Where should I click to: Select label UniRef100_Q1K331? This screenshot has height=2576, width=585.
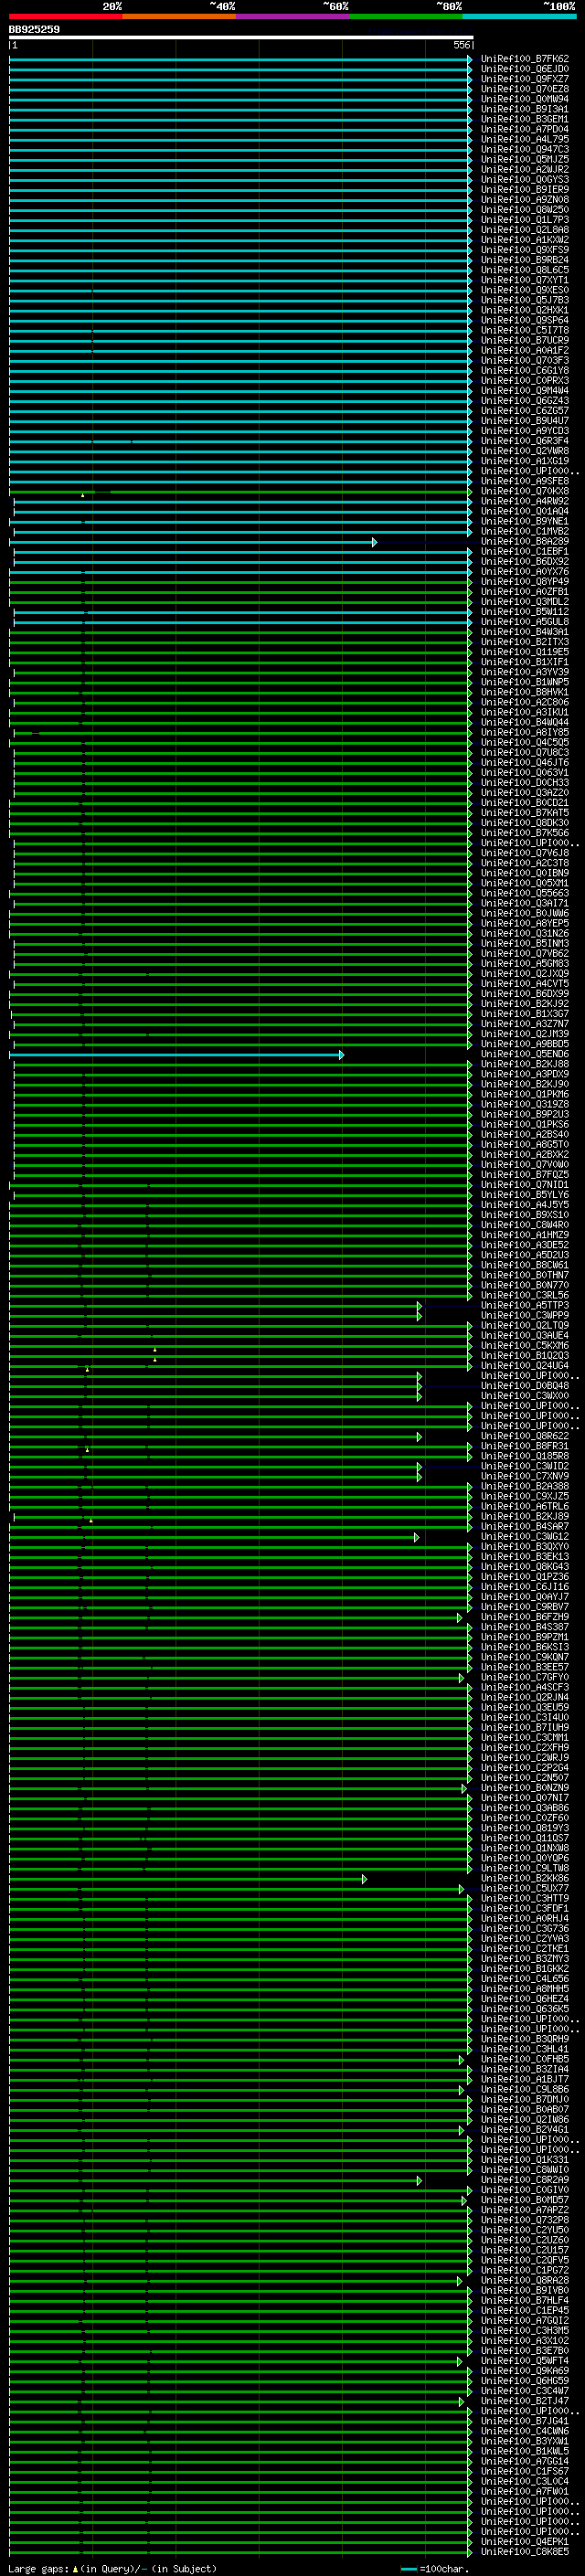tap(525, 2160)
